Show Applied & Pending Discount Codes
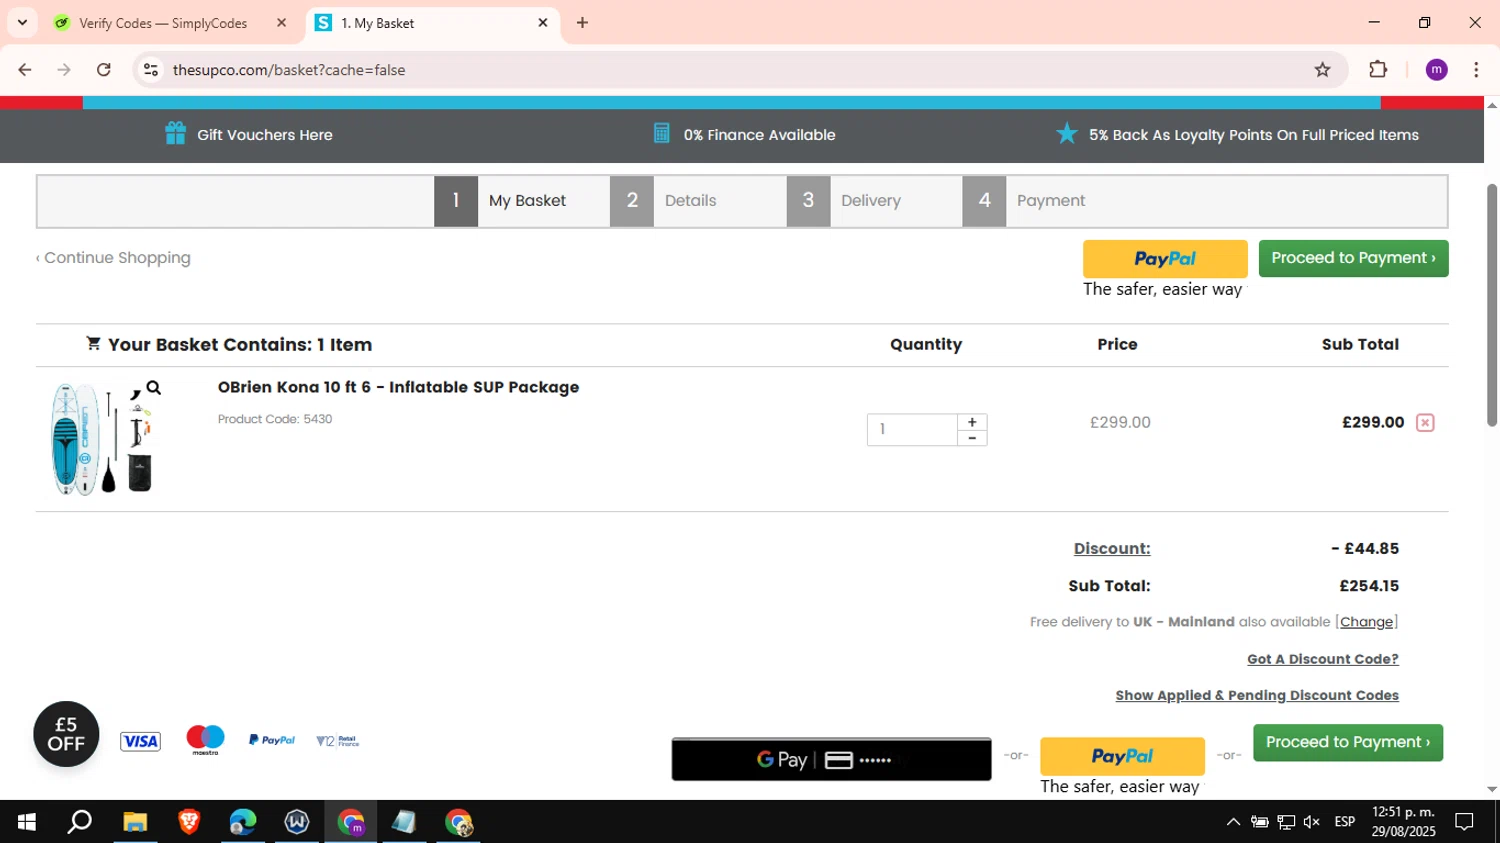Screen dimensions: 1500x843 point(1257,695)
